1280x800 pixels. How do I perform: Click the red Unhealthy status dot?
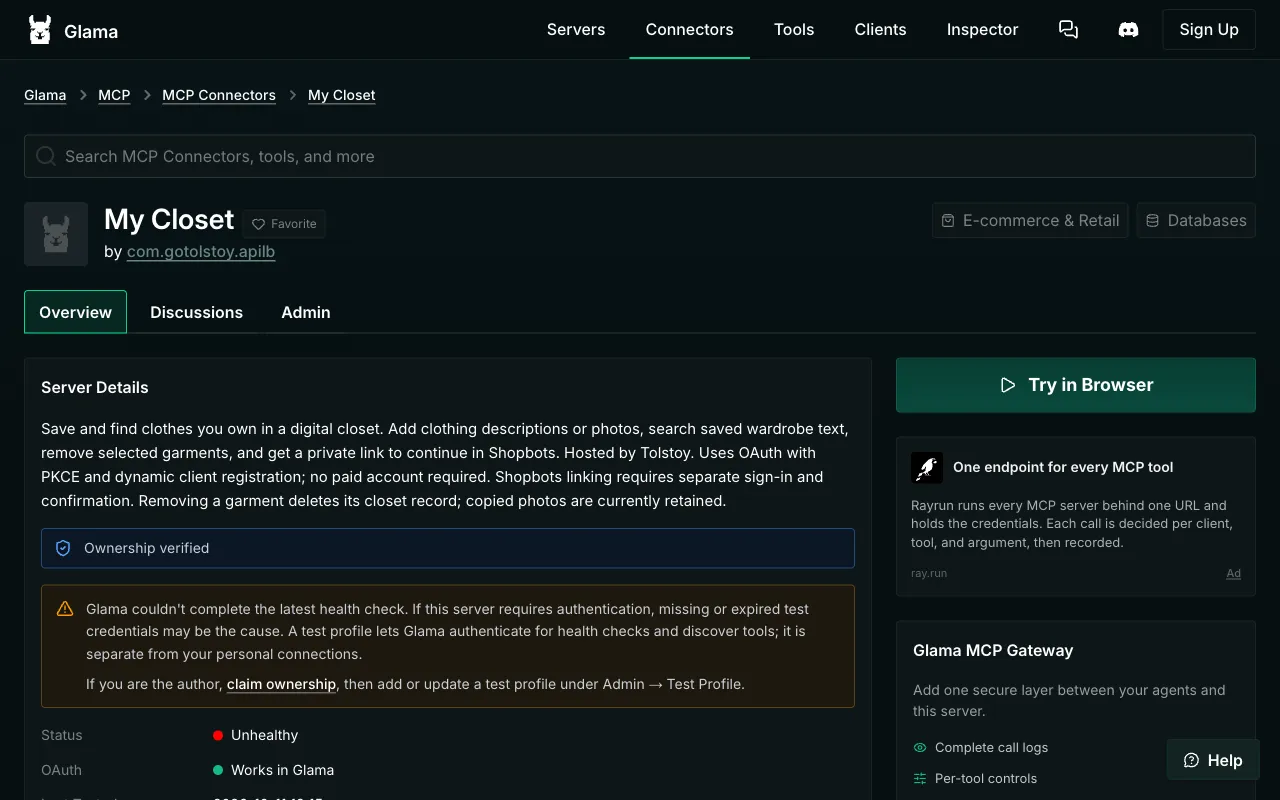coord(218,735)
